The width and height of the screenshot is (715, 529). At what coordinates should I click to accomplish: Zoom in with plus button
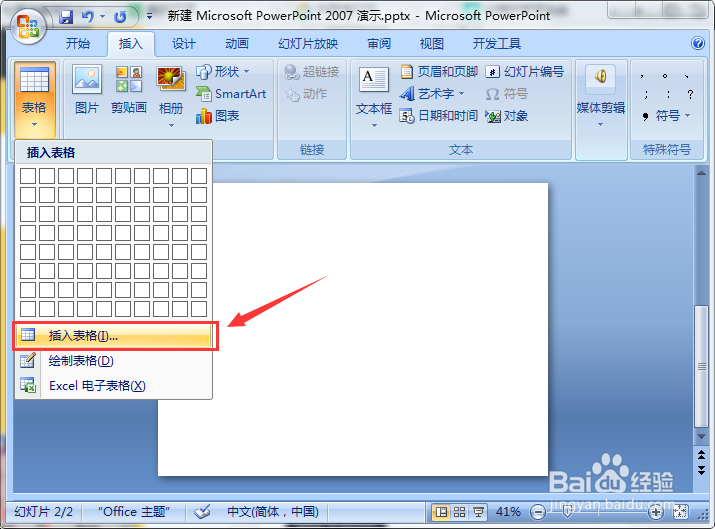(x=656, y=512)
